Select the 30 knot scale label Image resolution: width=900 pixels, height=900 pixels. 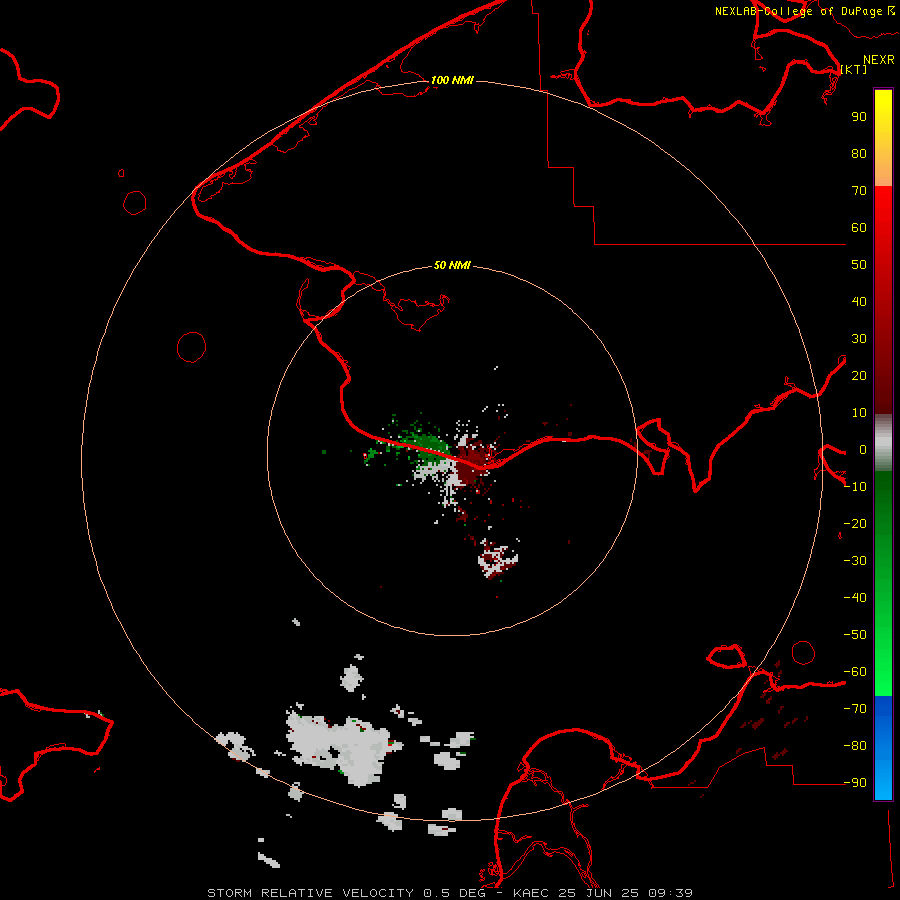pyautogui.click(x=859, y=339)
